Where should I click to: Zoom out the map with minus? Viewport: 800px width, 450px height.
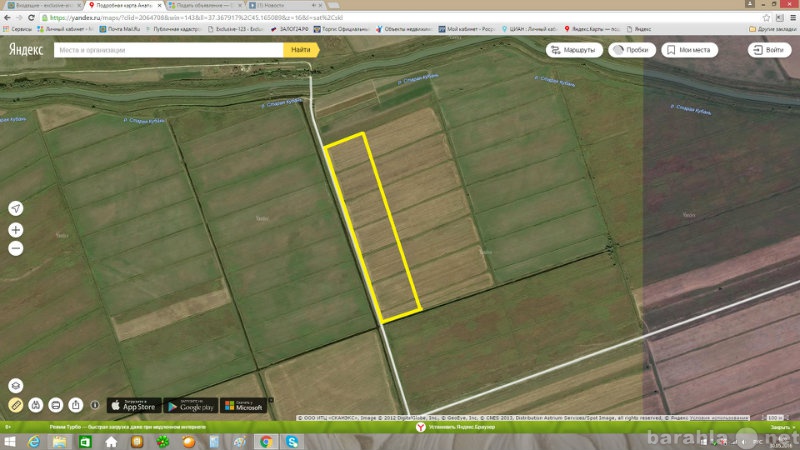(16, 248)
